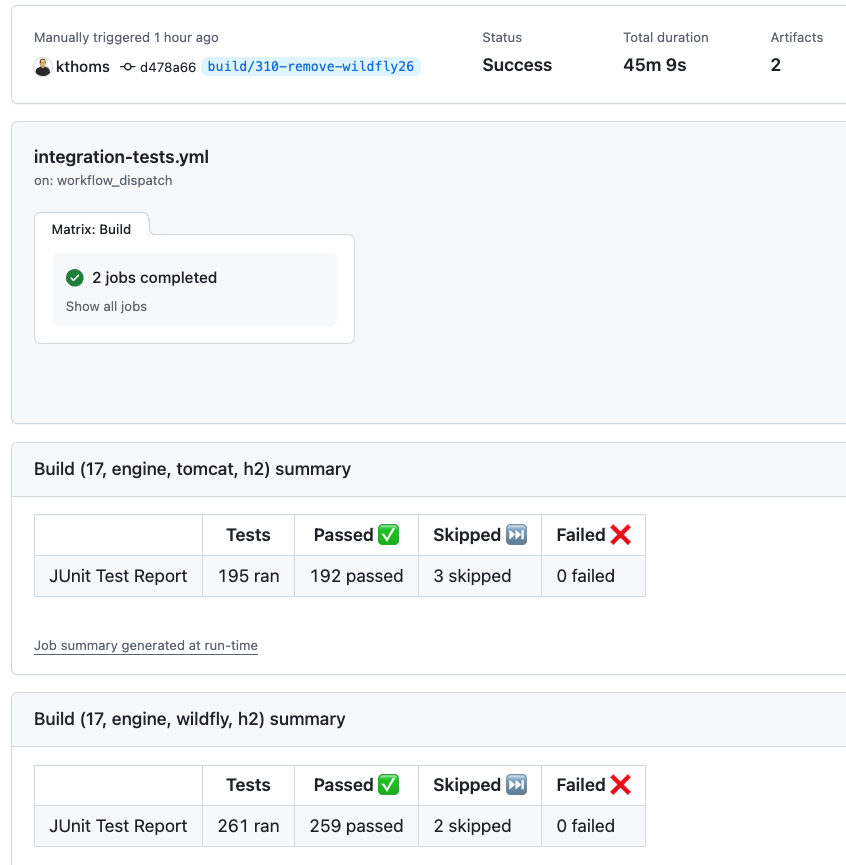The height and width of the screenshot is (865, 846).
Task: Open commit d478a66
Action: (167, 67)
